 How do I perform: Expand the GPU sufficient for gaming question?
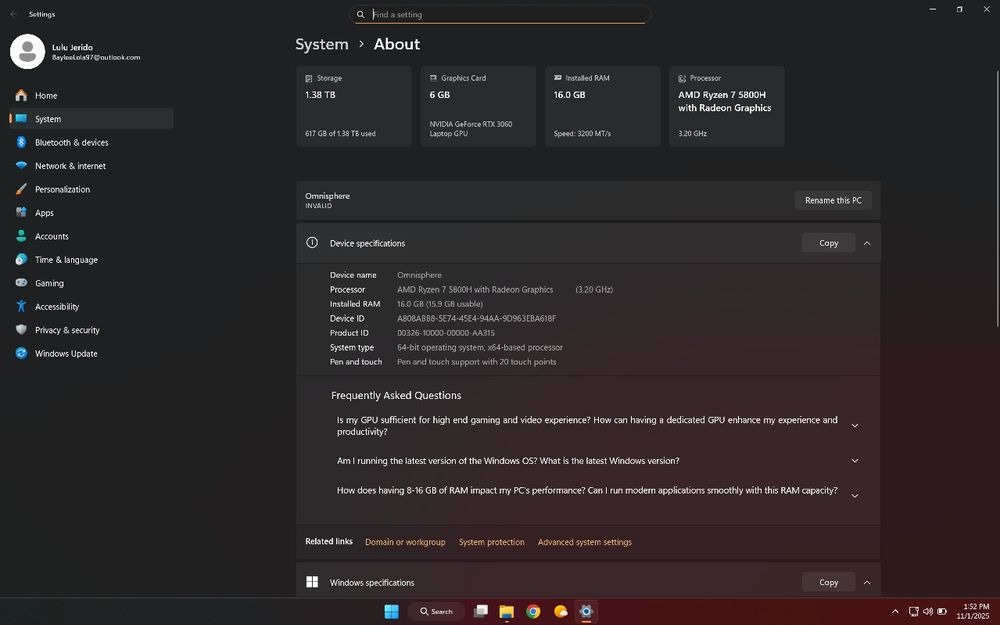855,426
